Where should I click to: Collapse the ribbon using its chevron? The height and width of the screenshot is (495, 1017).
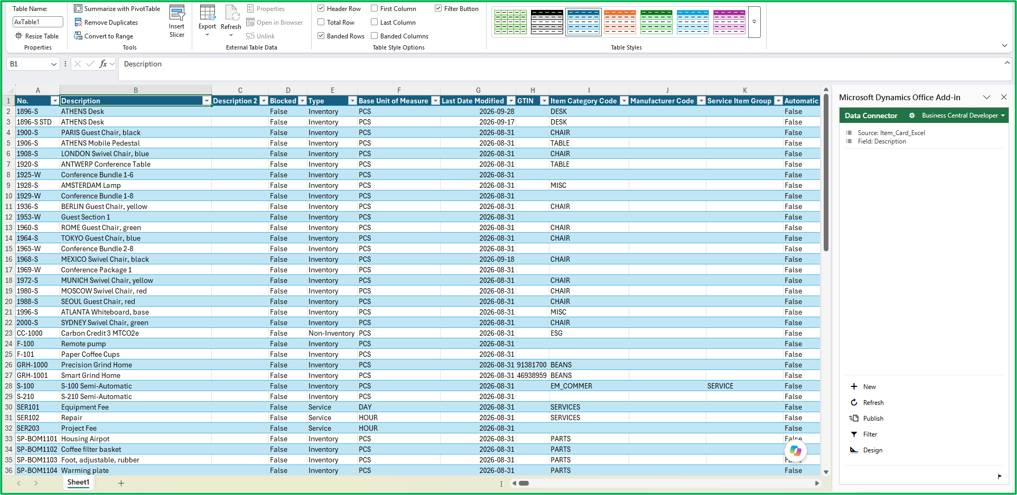tap(1005, 46)
